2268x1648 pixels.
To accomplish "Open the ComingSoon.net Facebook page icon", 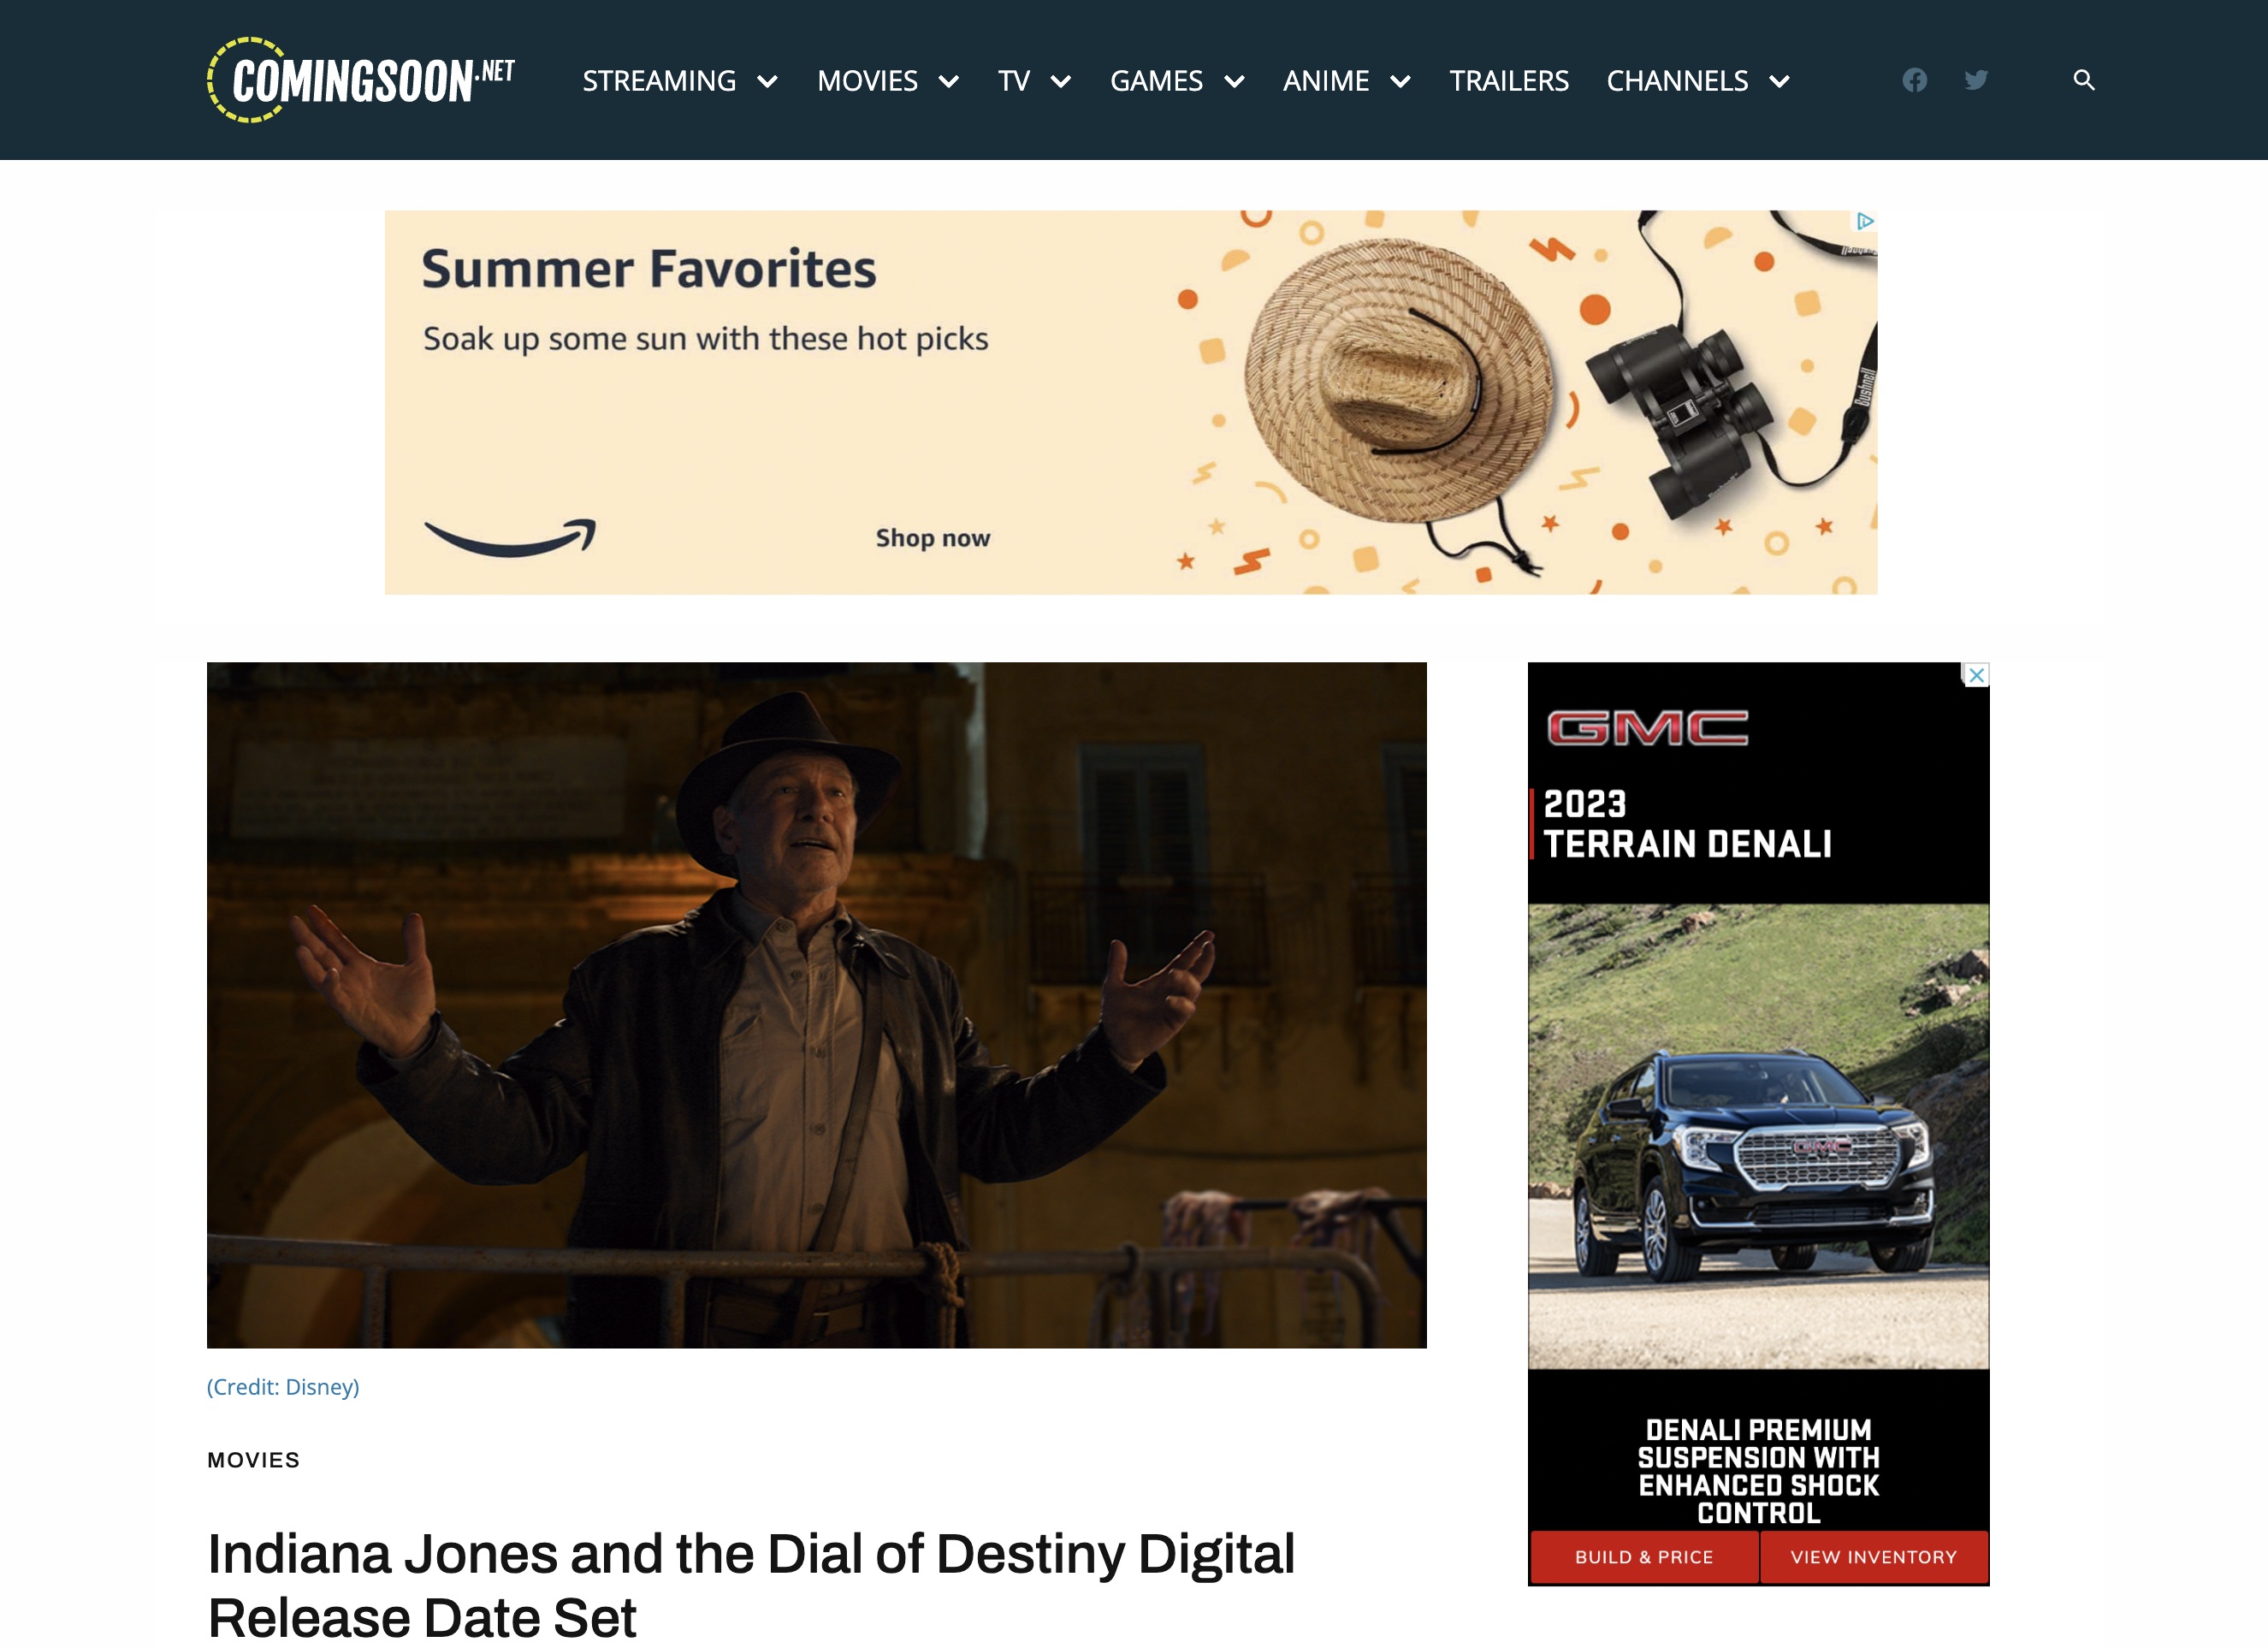I will coord(1914,80).
